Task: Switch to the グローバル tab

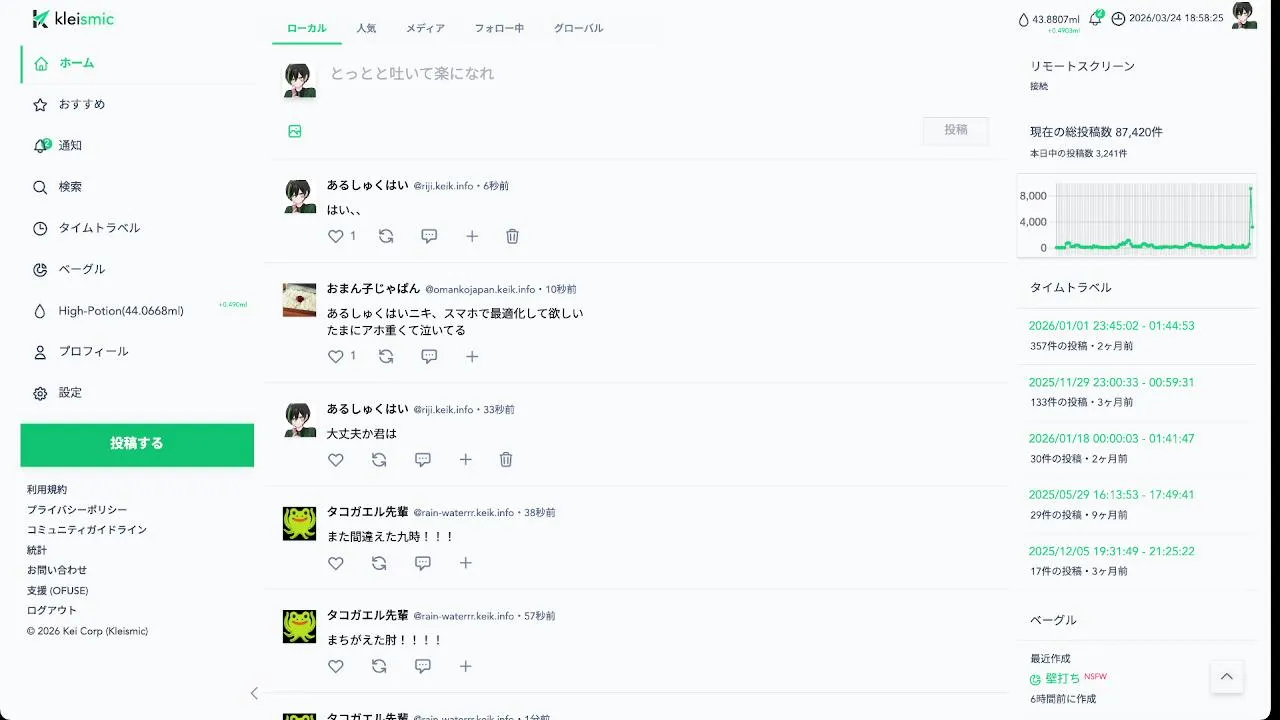Action: pyautogui.click(x=579, y=28)
